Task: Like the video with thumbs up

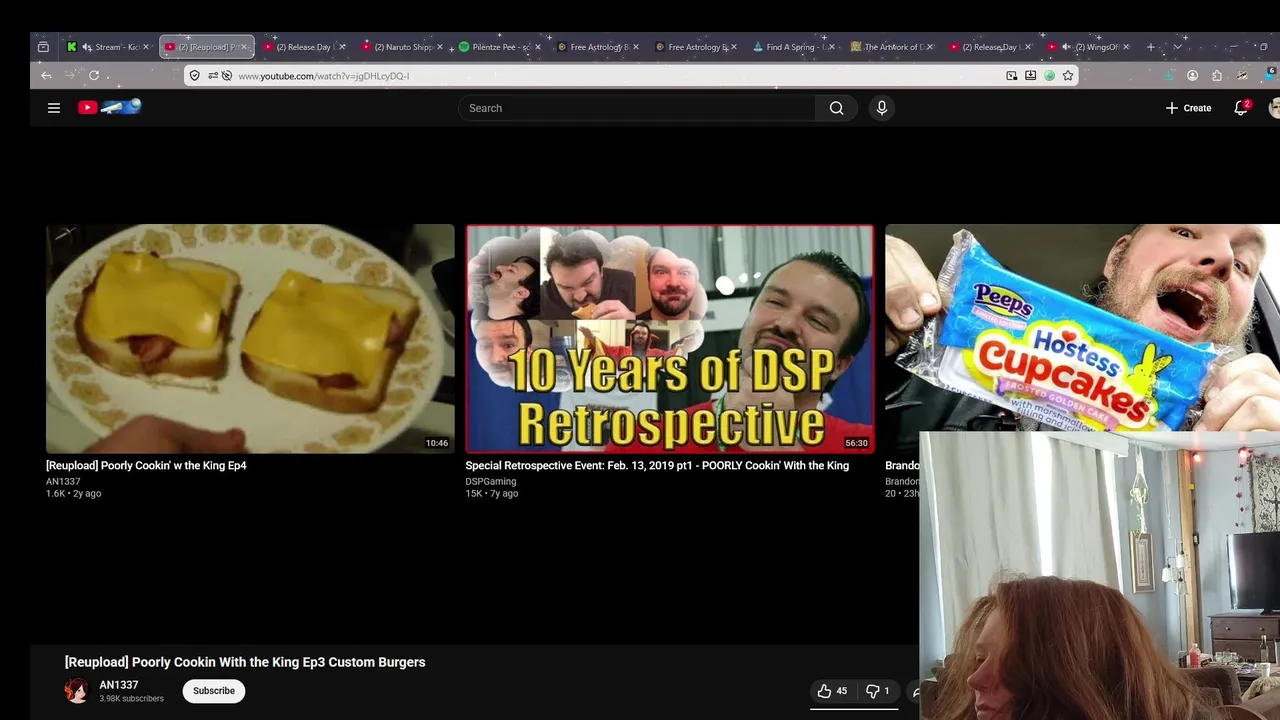Action: 832,691
